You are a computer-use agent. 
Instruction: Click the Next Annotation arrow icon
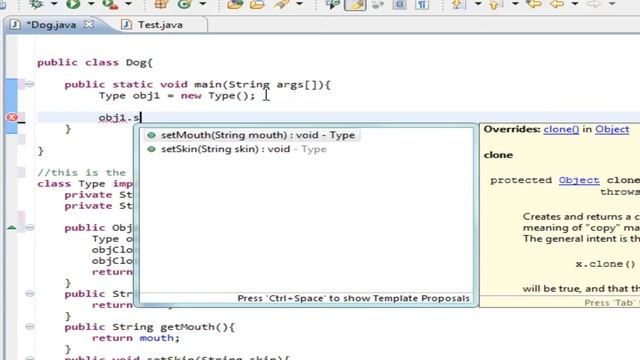coord(458,4)
